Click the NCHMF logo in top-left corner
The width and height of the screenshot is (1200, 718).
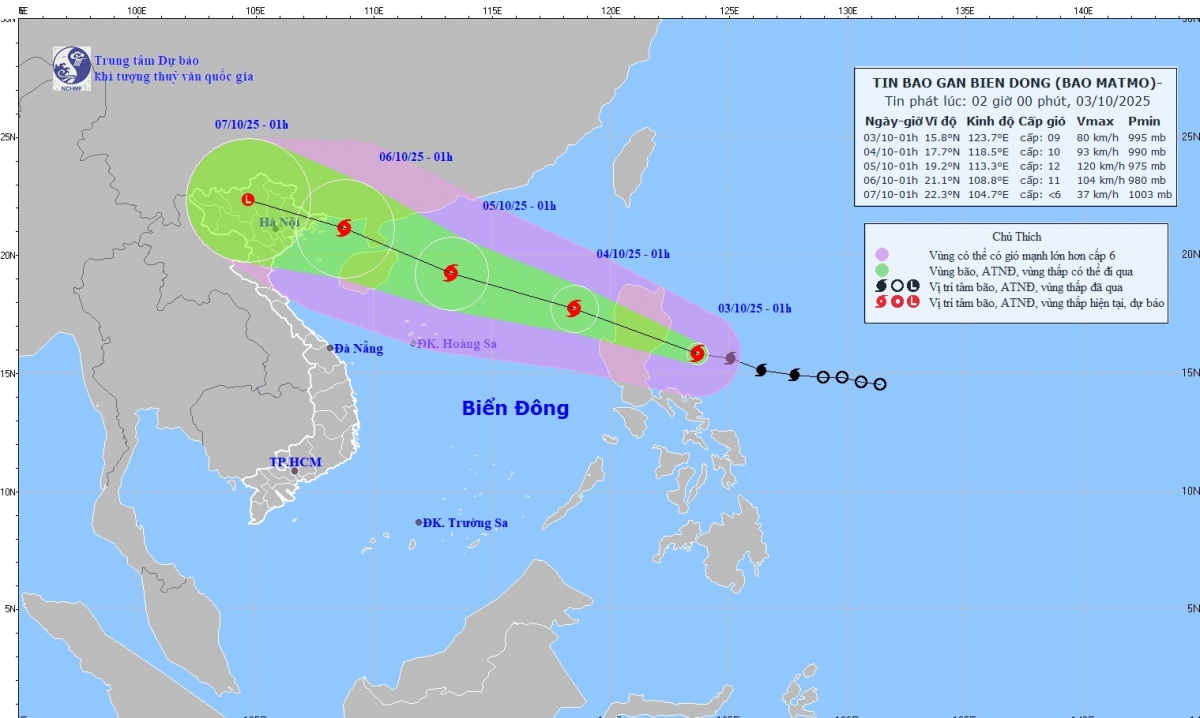[72, 66]
